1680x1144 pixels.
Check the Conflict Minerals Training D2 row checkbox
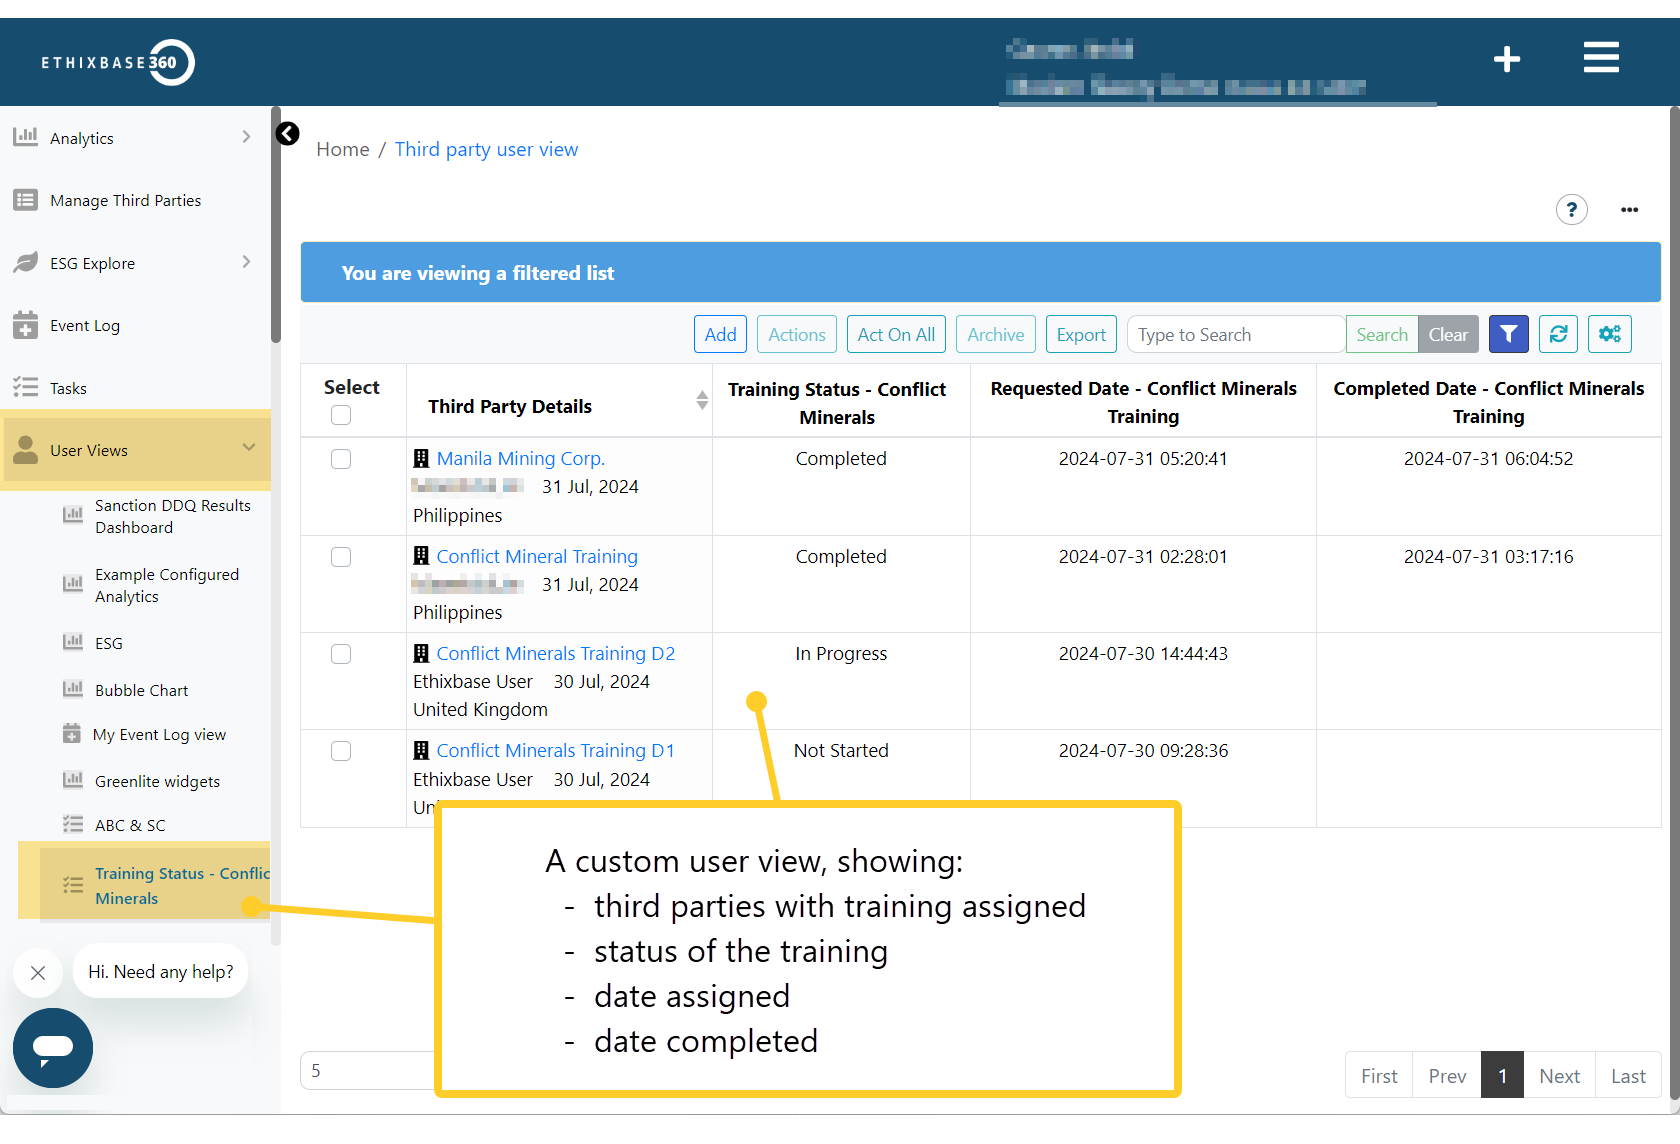[x=341, y=654]
